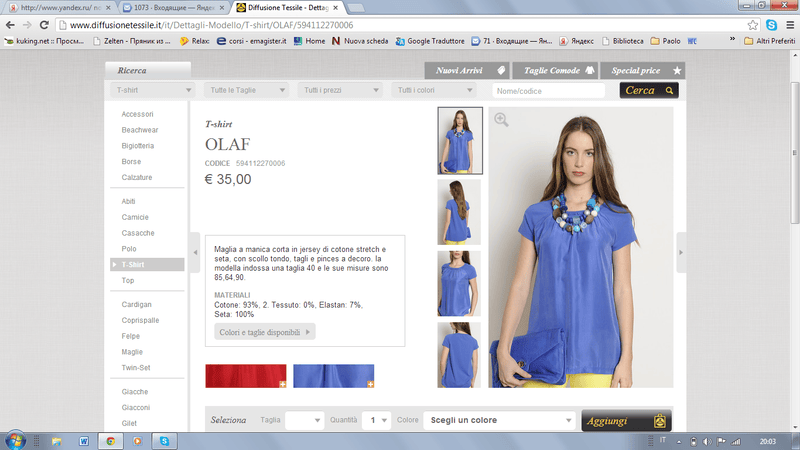The image size is (800, 450).
Task: Open File Explorer from taskbar
Action: click(56, 441)
